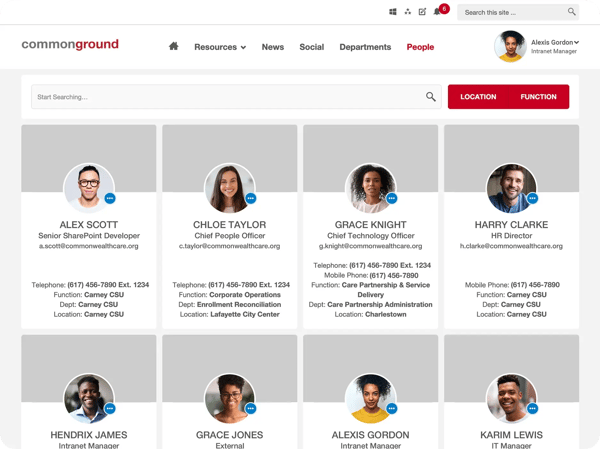Viewport: 600px width, 449px height.
Task: Click the share nodes icon in top bar
Action: [x=408, y=12]
